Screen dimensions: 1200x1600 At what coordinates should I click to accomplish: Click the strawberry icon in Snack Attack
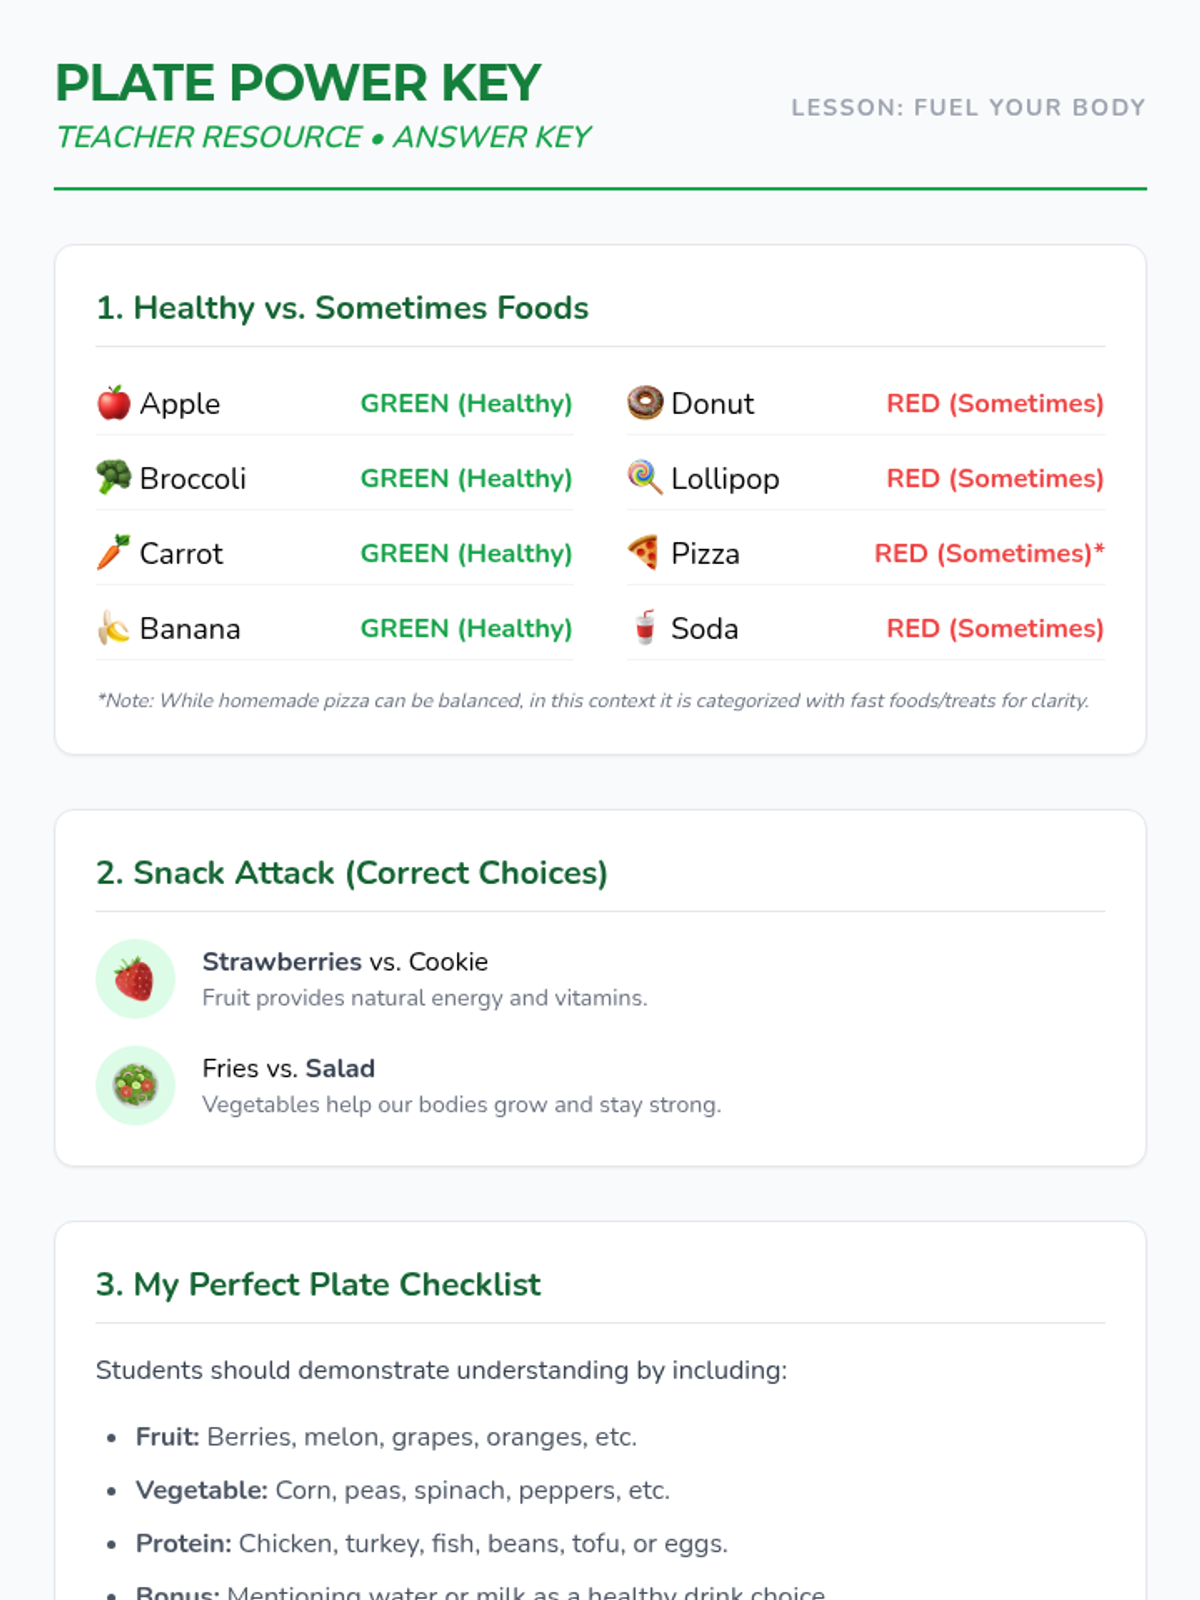(135, 979)
